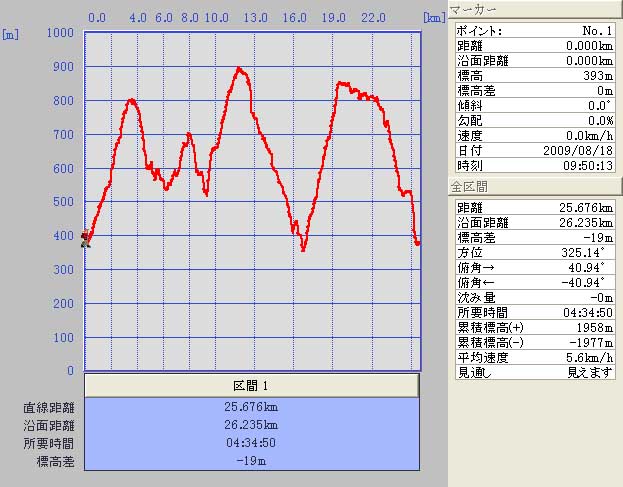Image resolution: width=623 pixels, height=487 pixels.
Task: Click the hiker marker icon at profile start
Action: click(85, 238)
